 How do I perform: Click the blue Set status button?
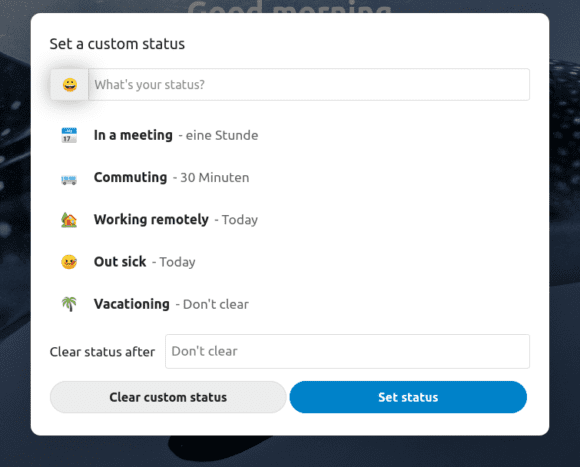pyautogui.click(x=408, y=397)
